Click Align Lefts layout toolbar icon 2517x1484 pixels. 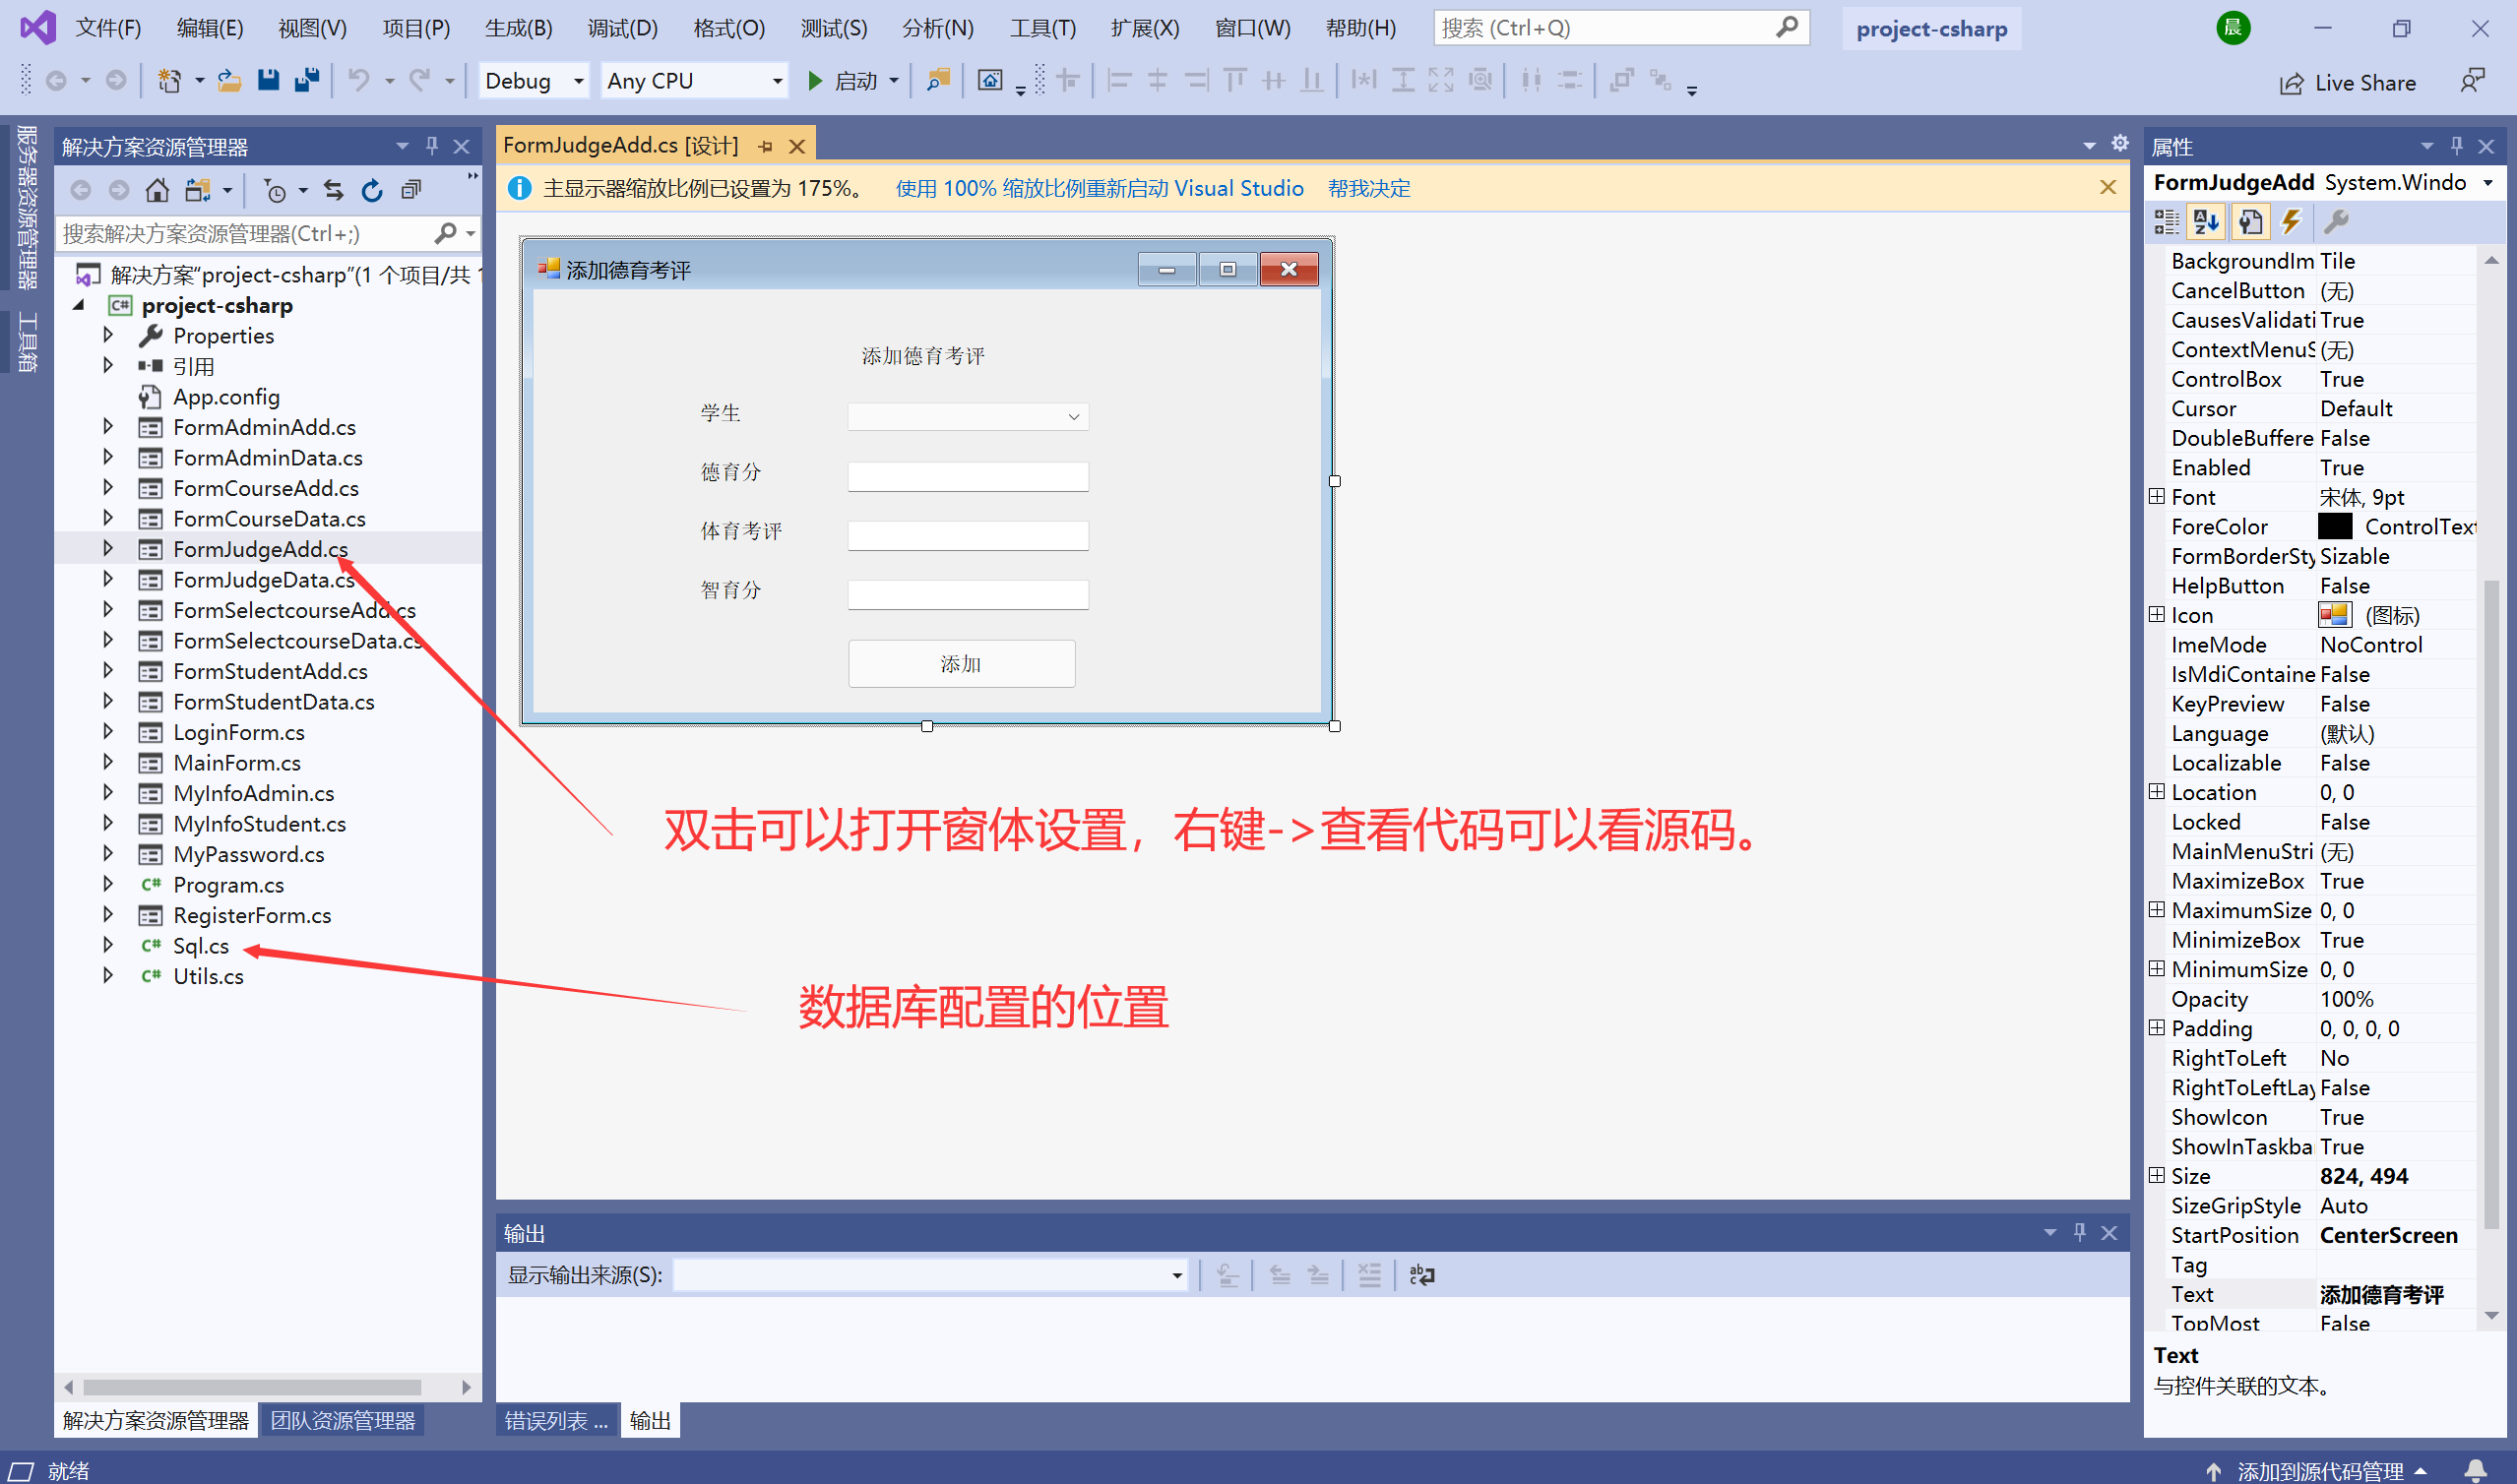1118,80
